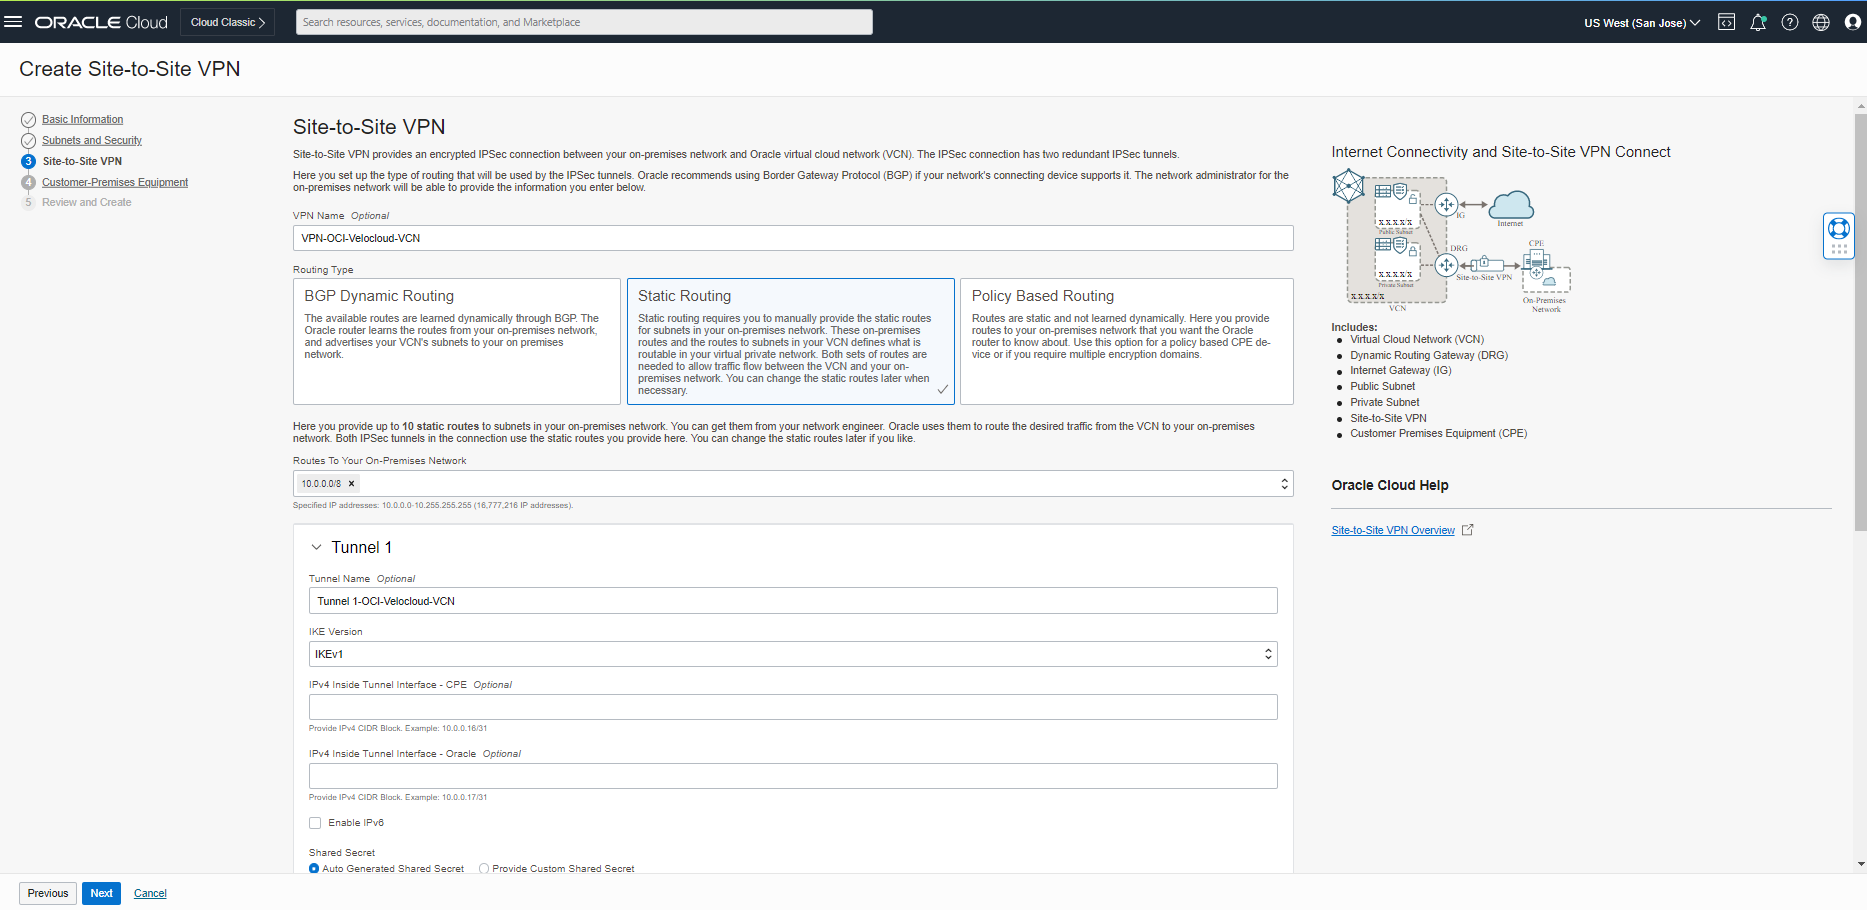Click the external link icon beside VPN Overview

click(1468, 530)
